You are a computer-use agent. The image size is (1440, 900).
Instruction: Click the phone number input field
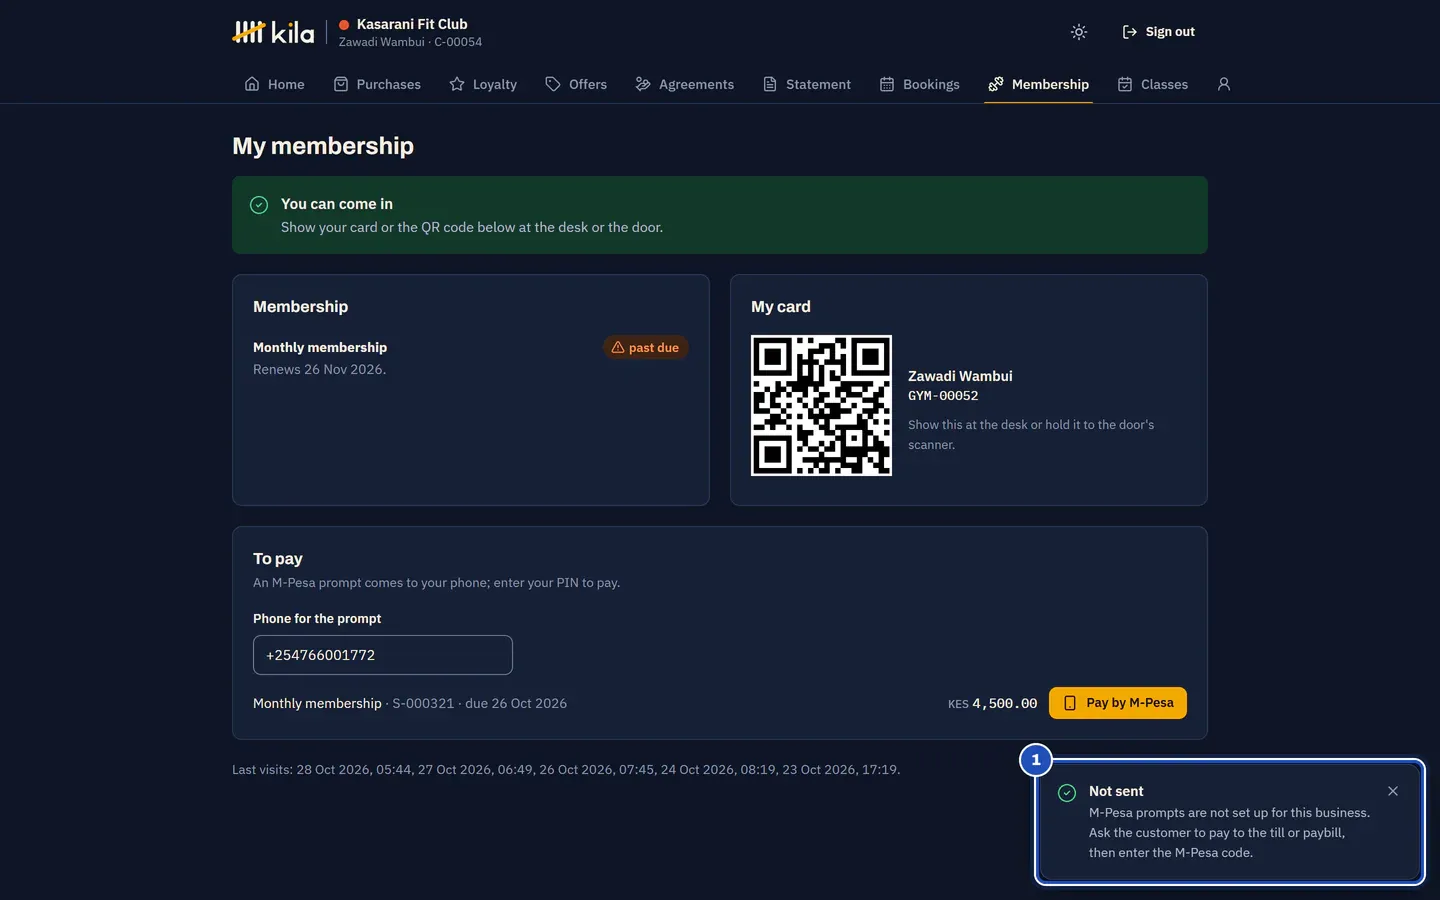pos(383,655)
